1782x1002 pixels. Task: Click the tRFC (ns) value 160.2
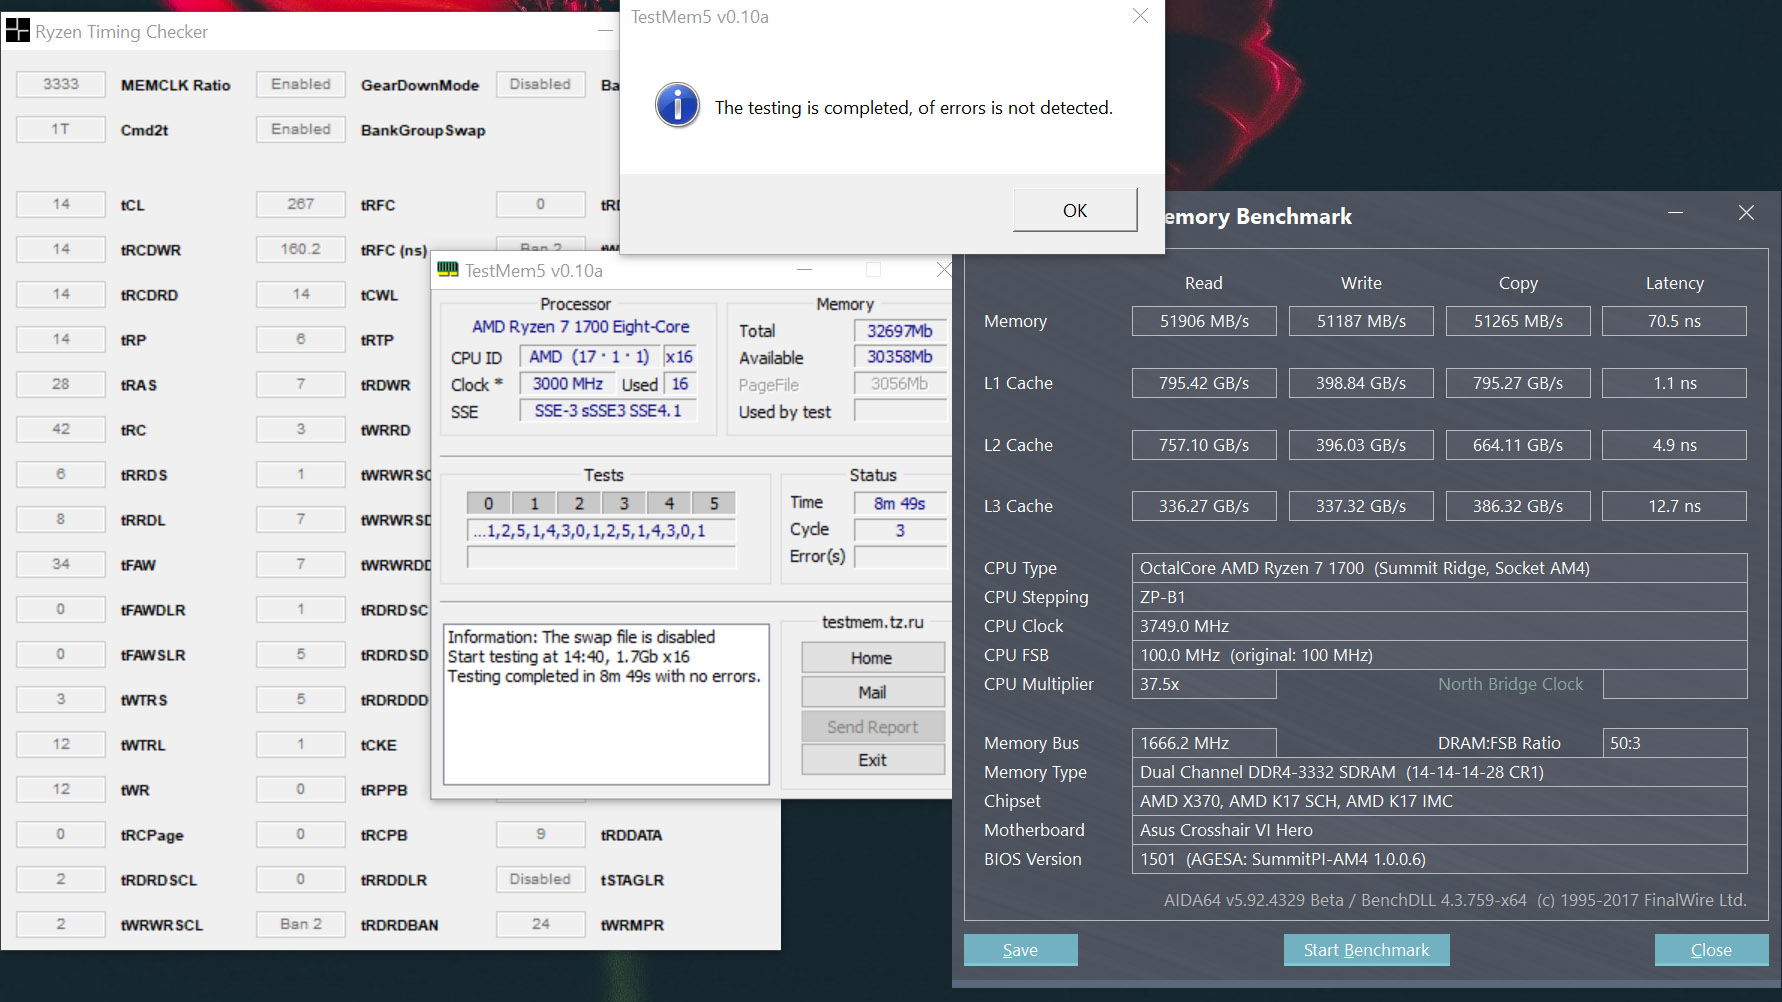coord(301,249)
